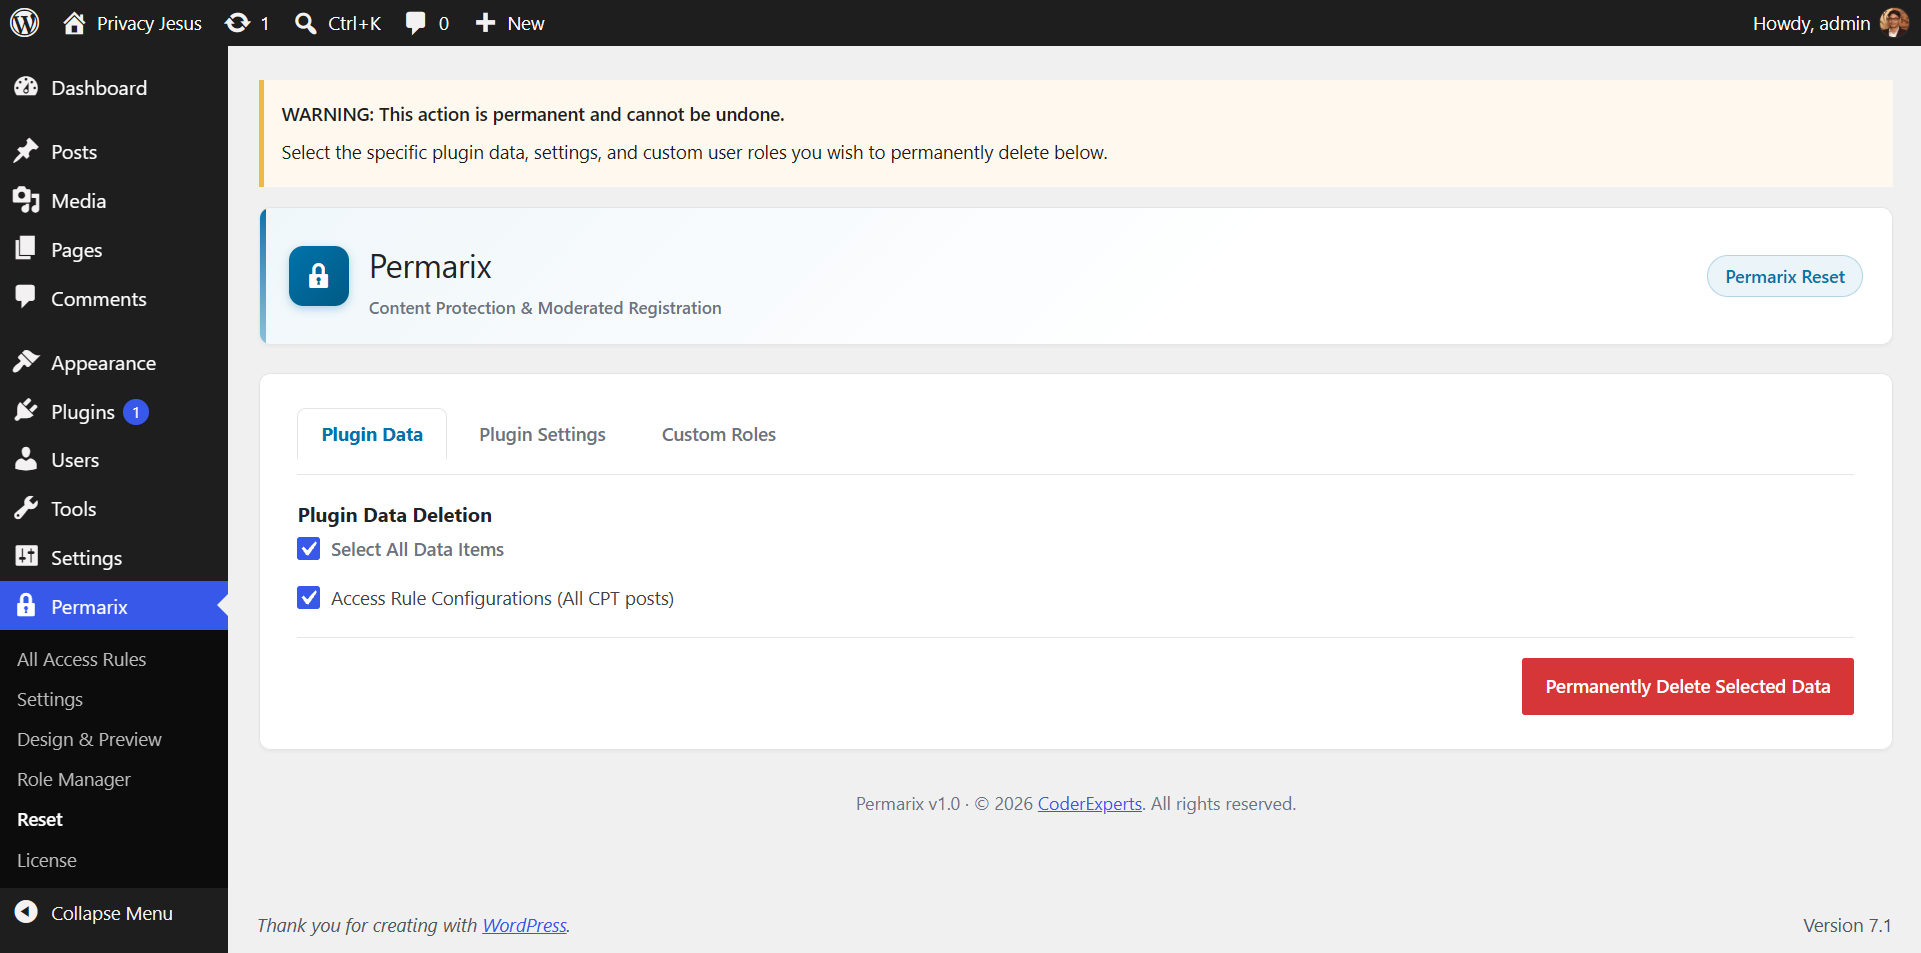
Task: Click the Ctrl+K search magnifier icon
Action: (306, 23)
